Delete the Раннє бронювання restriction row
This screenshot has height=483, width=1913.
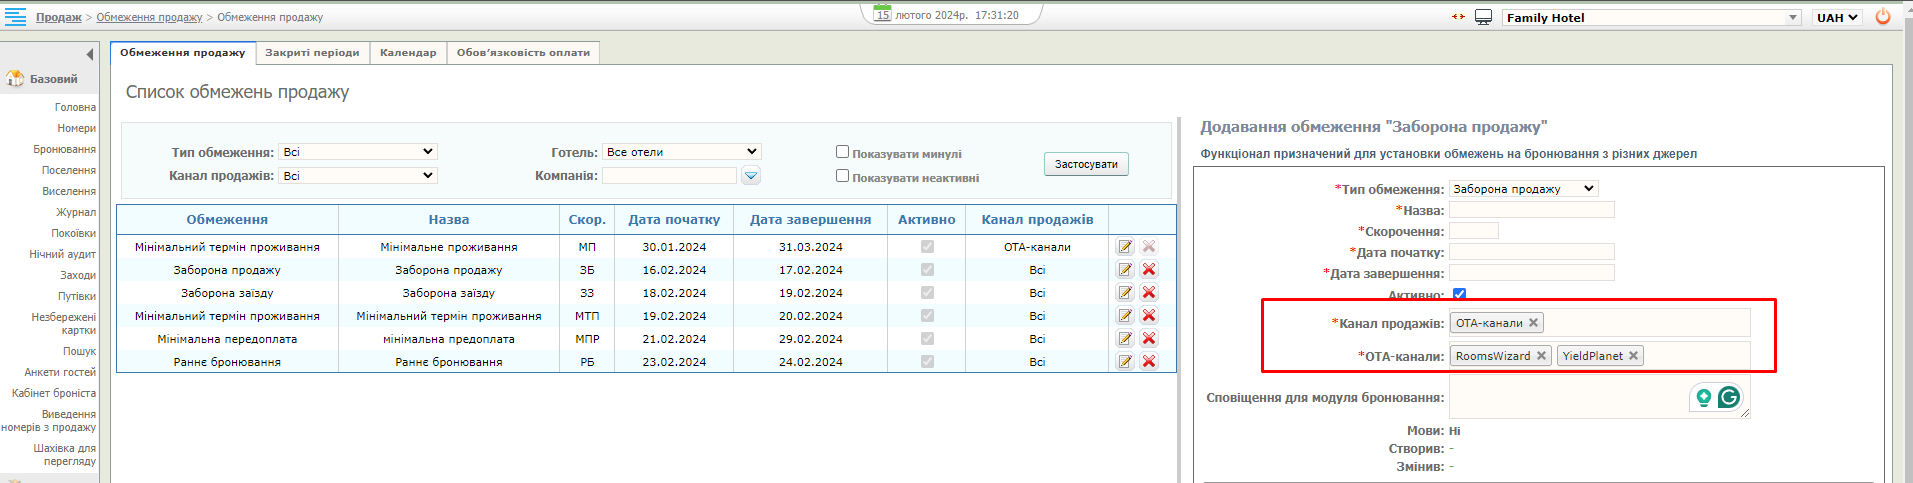click(x=1149, y=362)
